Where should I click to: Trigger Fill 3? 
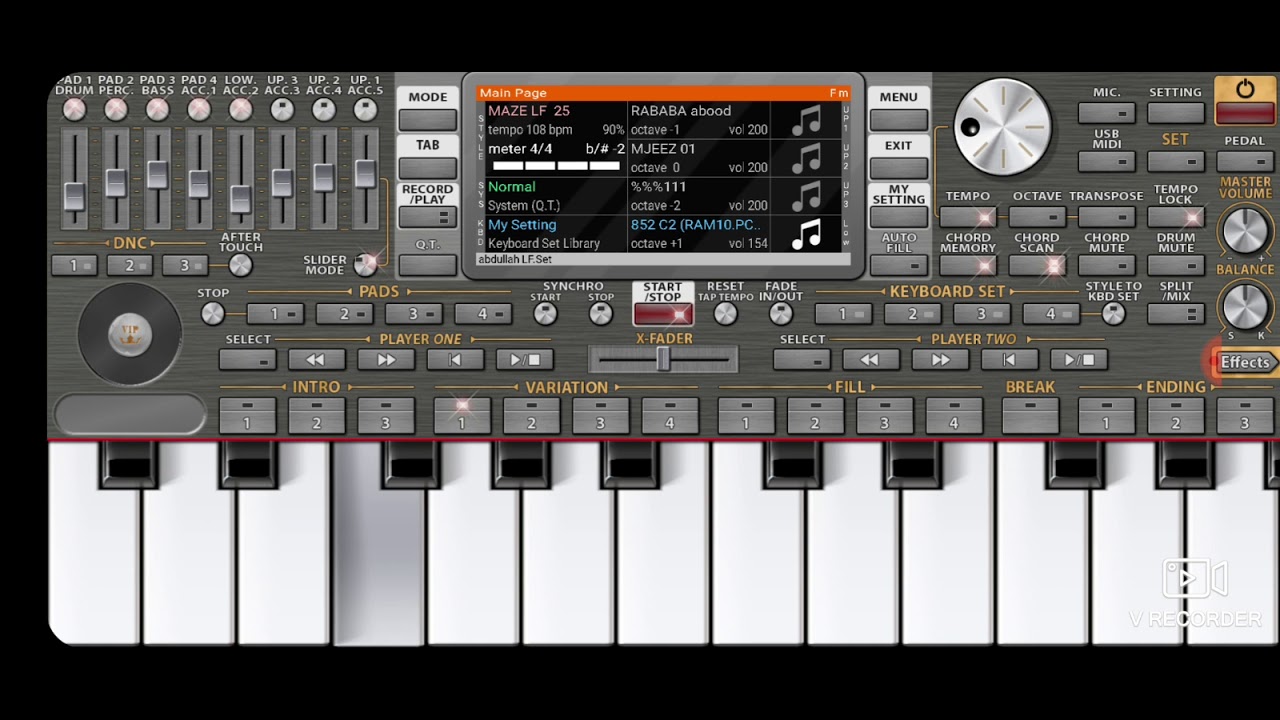[884, 415]
